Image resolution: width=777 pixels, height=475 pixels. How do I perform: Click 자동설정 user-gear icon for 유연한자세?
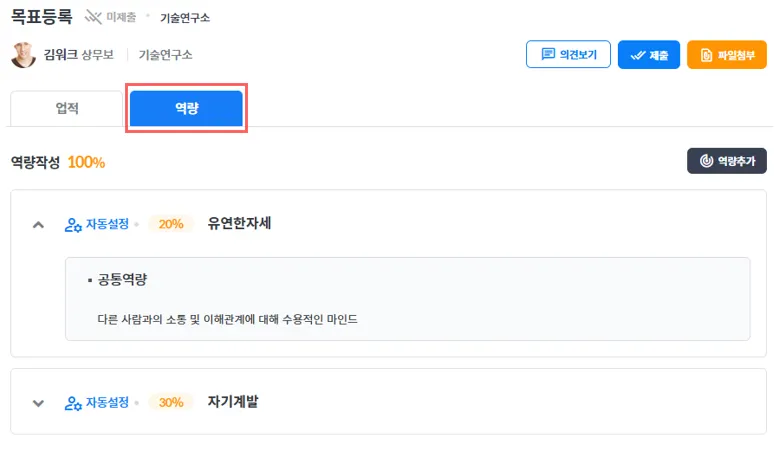(x=73, y=224)
